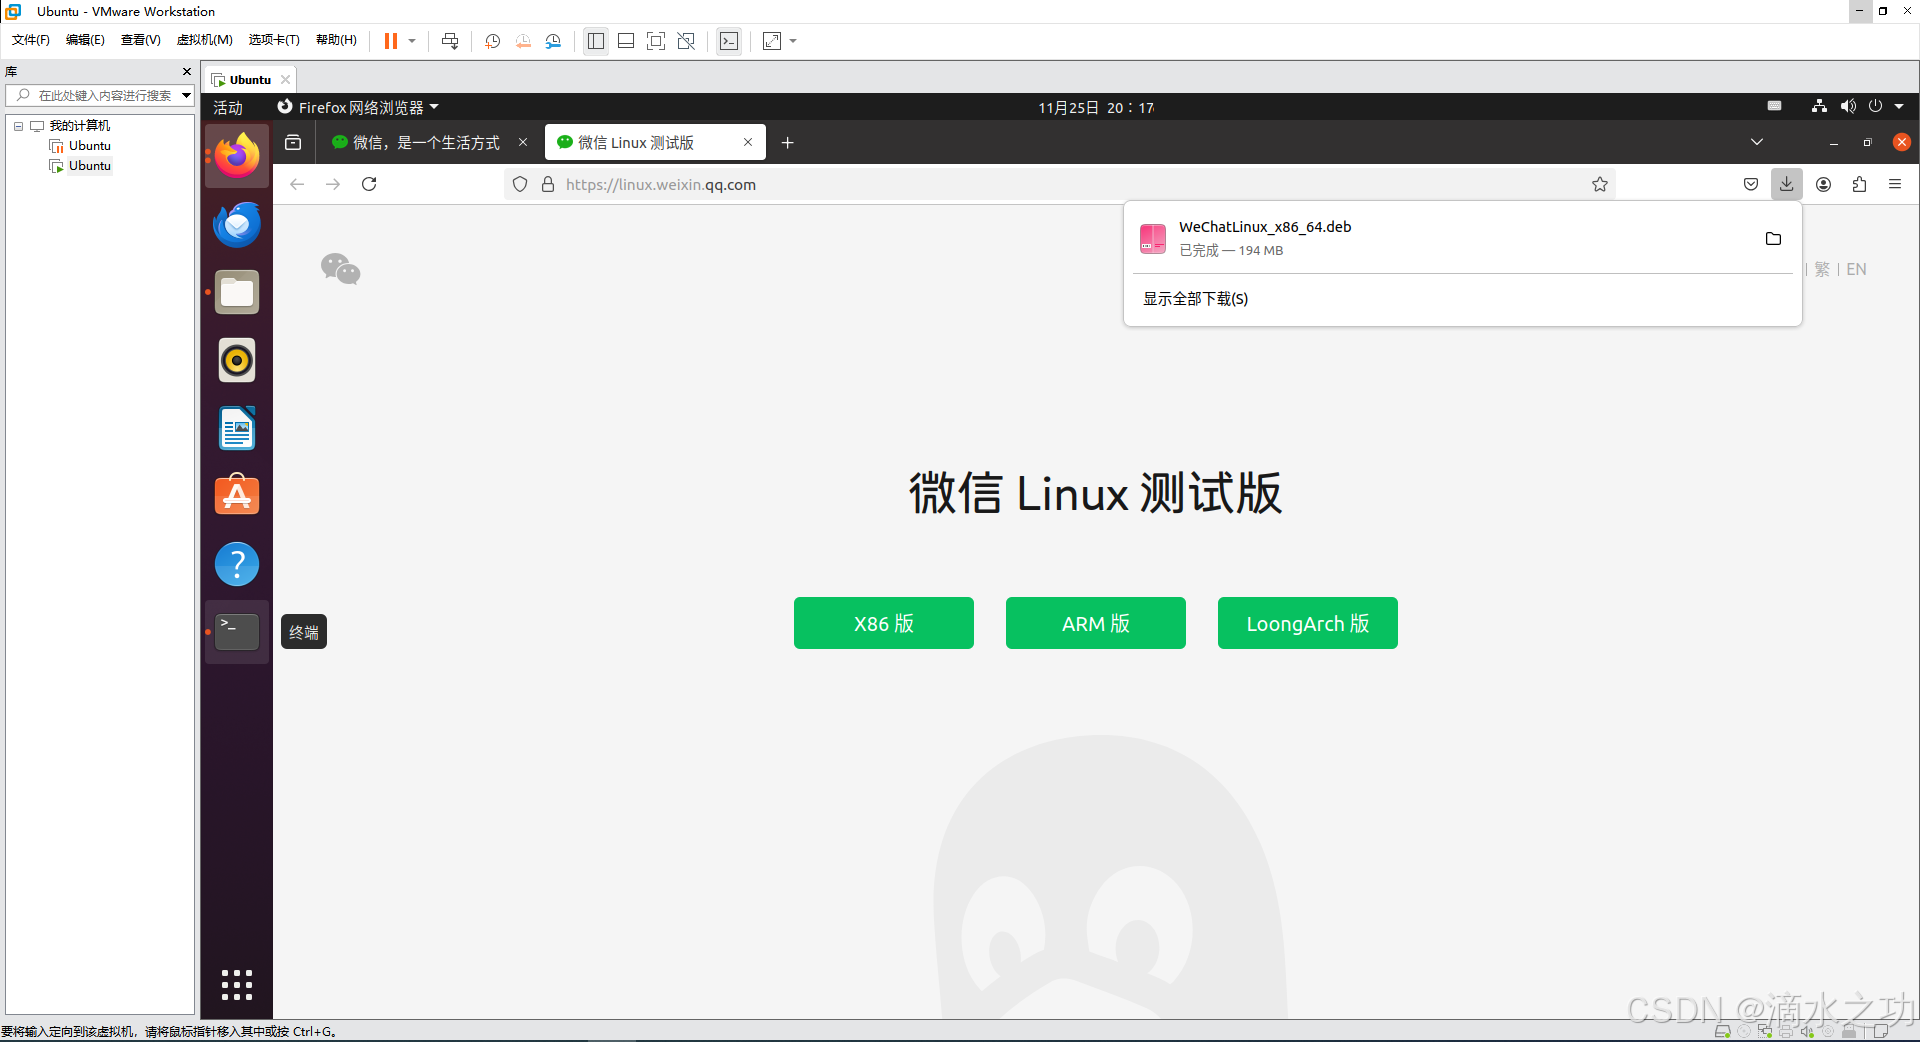The image size is (1920, 1042).
Task: Open a new Firefox tab
Action: click(x=788, y=142)
